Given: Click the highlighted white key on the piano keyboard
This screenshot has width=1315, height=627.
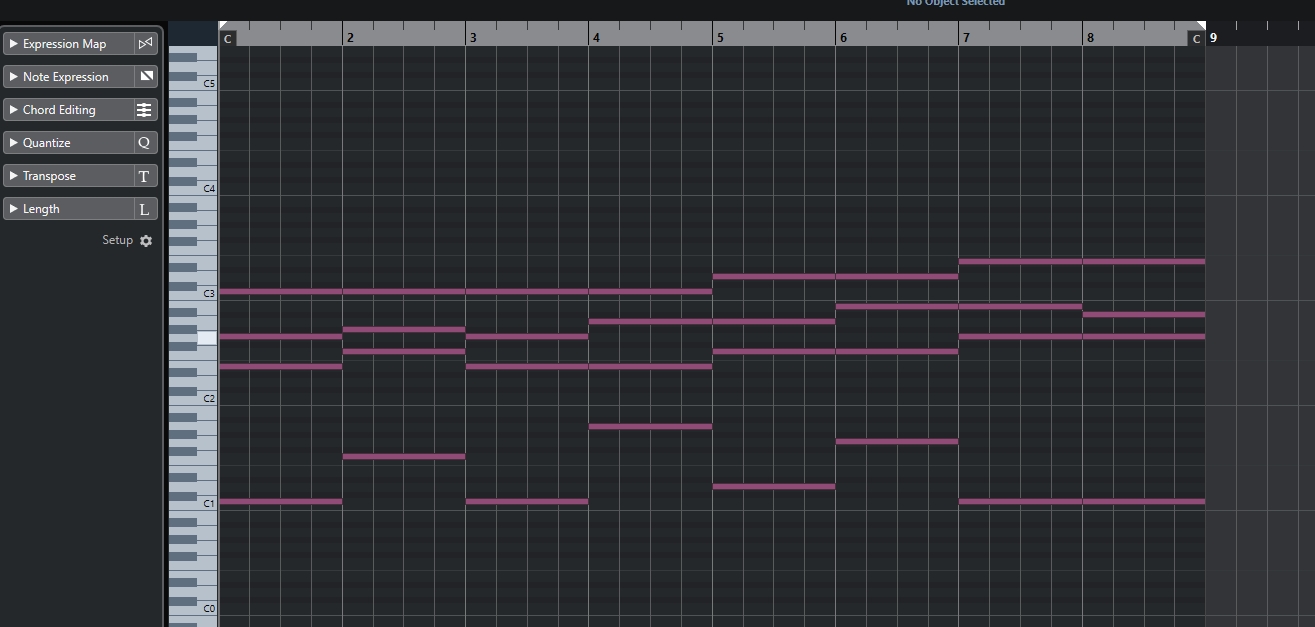Looking at the screenshot, I should click(x=207, y=338).
